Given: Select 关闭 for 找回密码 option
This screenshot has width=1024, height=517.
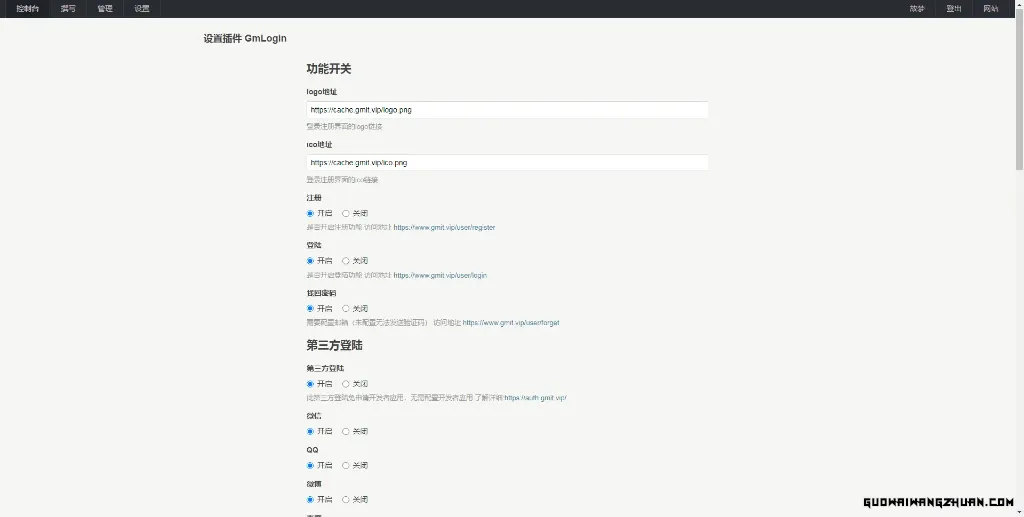Looking at the screenshot, I should (x=346, y=309).
